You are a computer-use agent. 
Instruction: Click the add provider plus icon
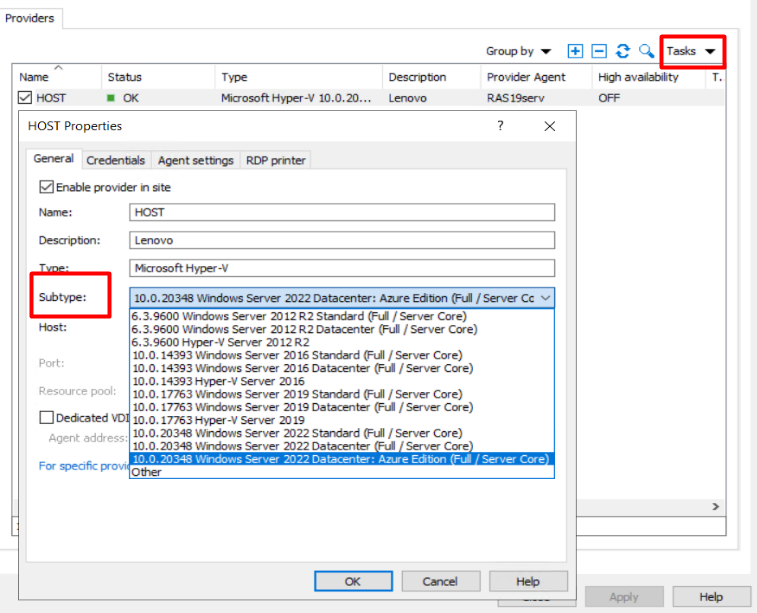575,51
